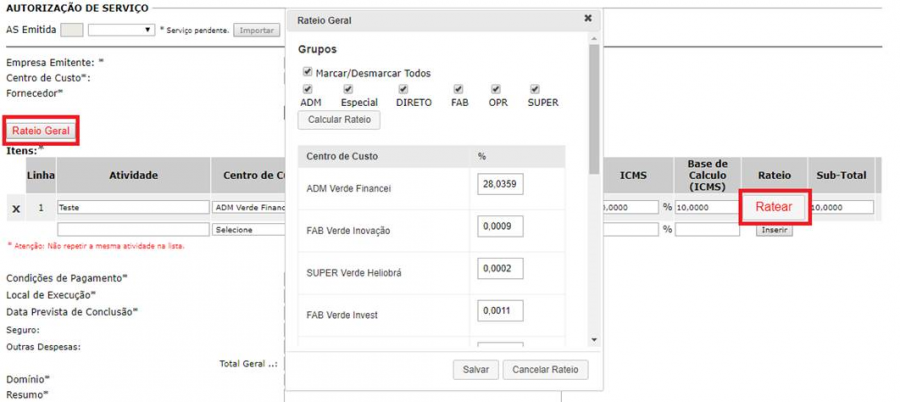Toggle Marcar/Desmarcar Todos checkbox

[308, 73]
